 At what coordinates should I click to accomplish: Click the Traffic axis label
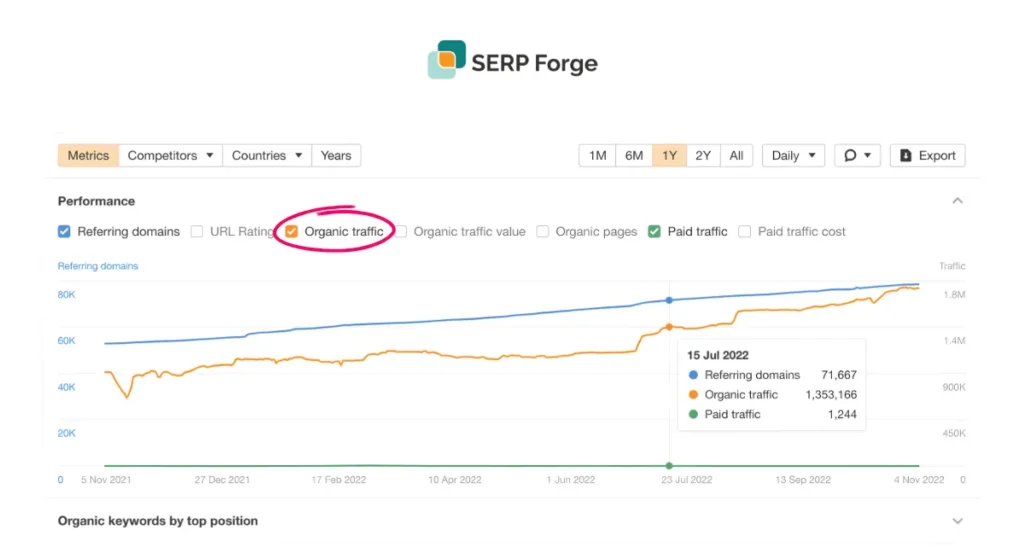coord(952,266)
